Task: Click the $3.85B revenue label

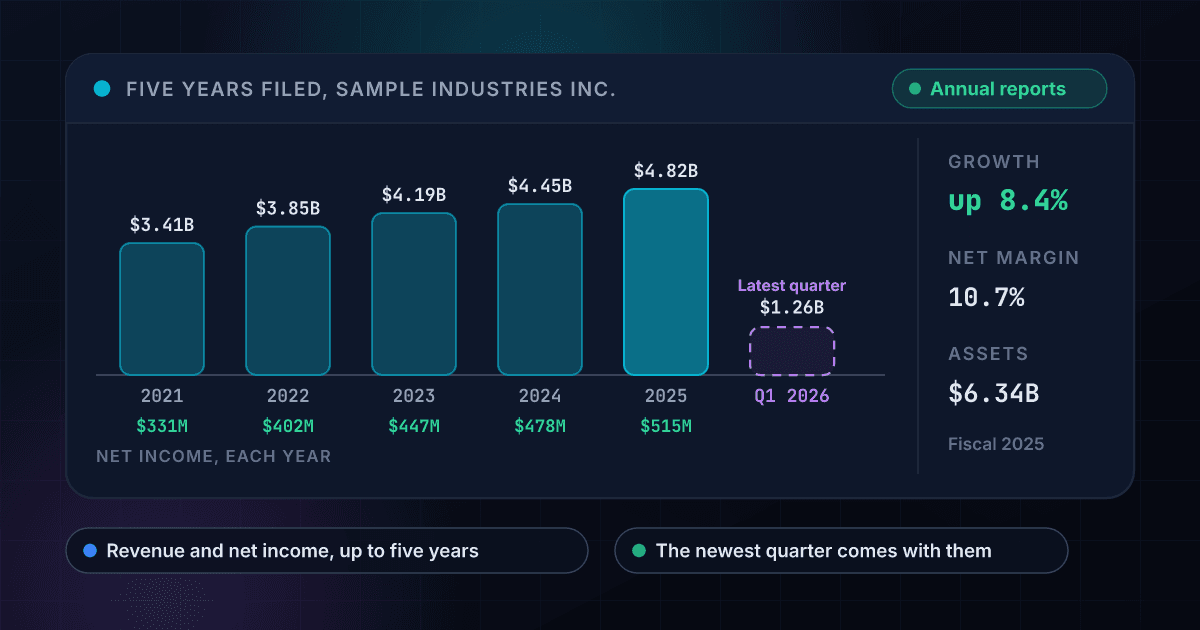Action: [288, 209]
